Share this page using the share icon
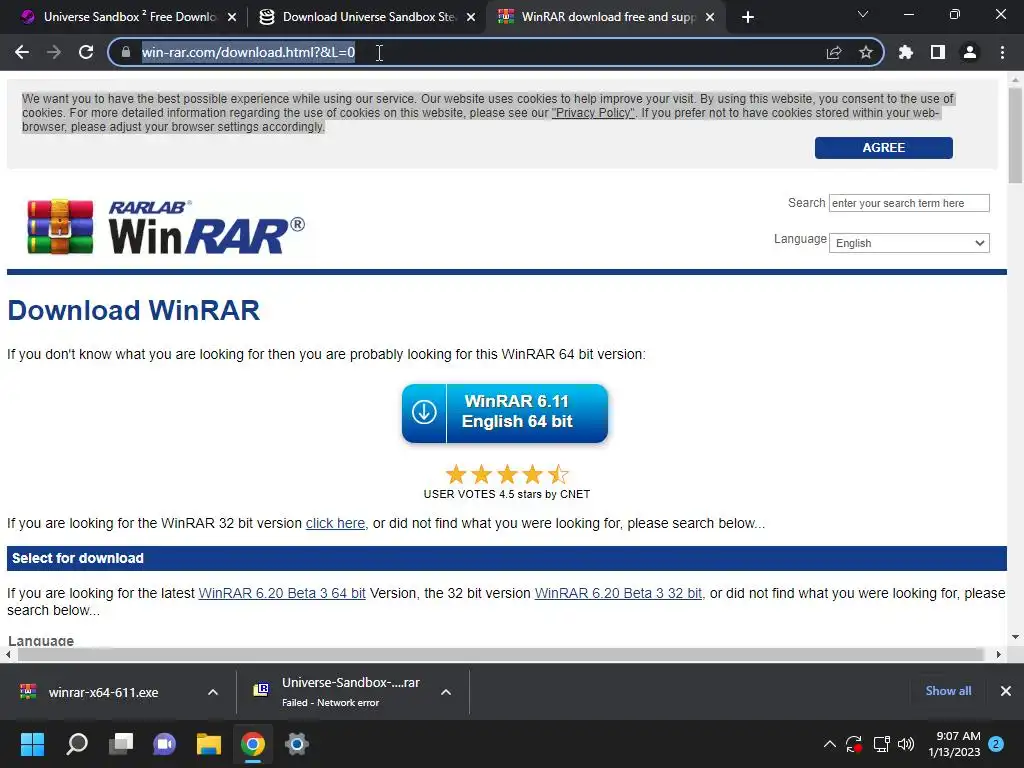The height and width of the screenshot is (768, 1024). (833, 52)
